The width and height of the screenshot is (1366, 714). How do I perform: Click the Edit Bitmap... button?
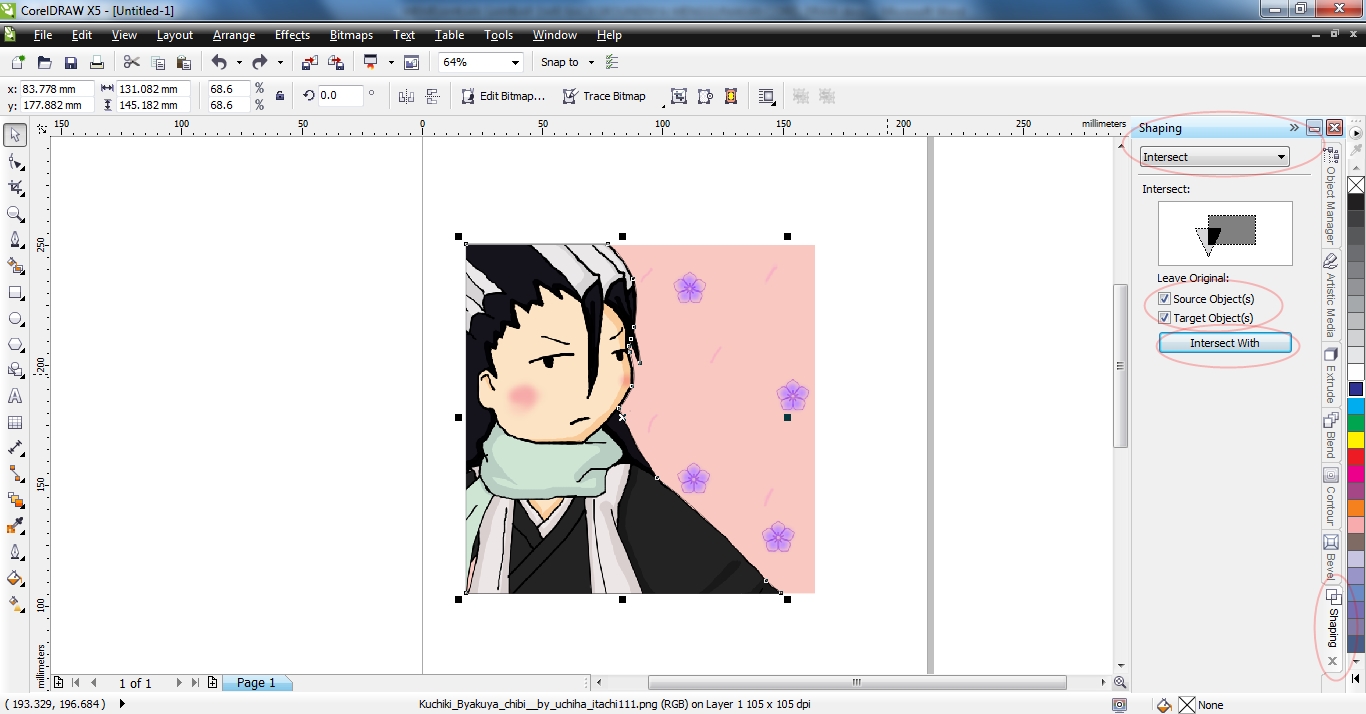point(503,96)
